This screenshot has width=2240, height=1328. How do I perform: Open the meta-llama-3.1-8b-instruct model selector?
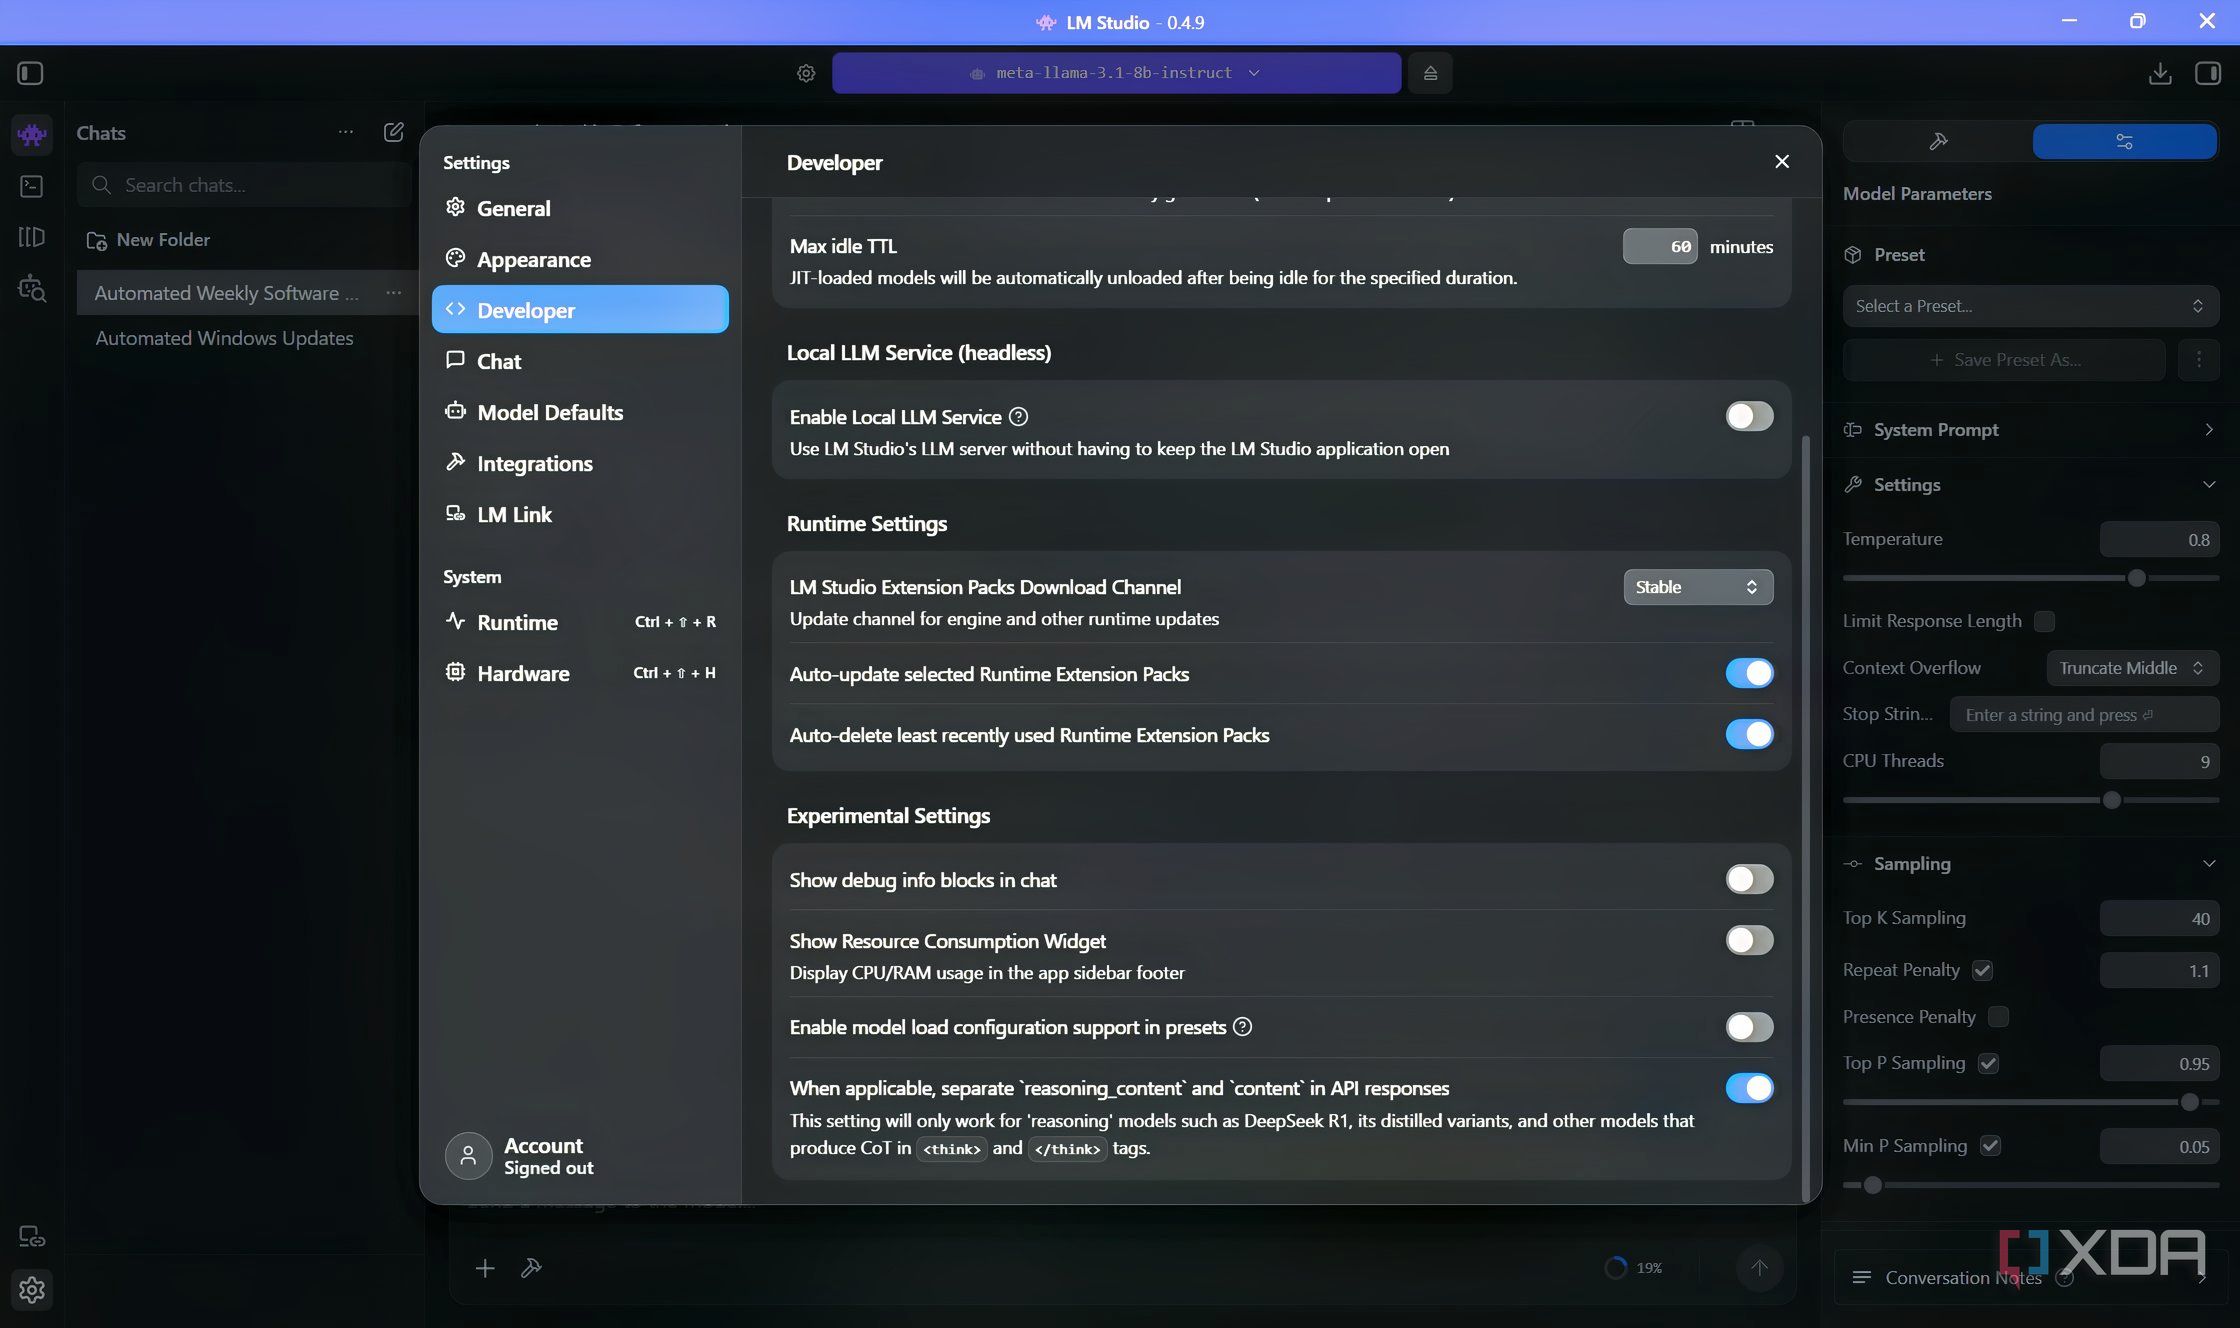point(1116,73)
